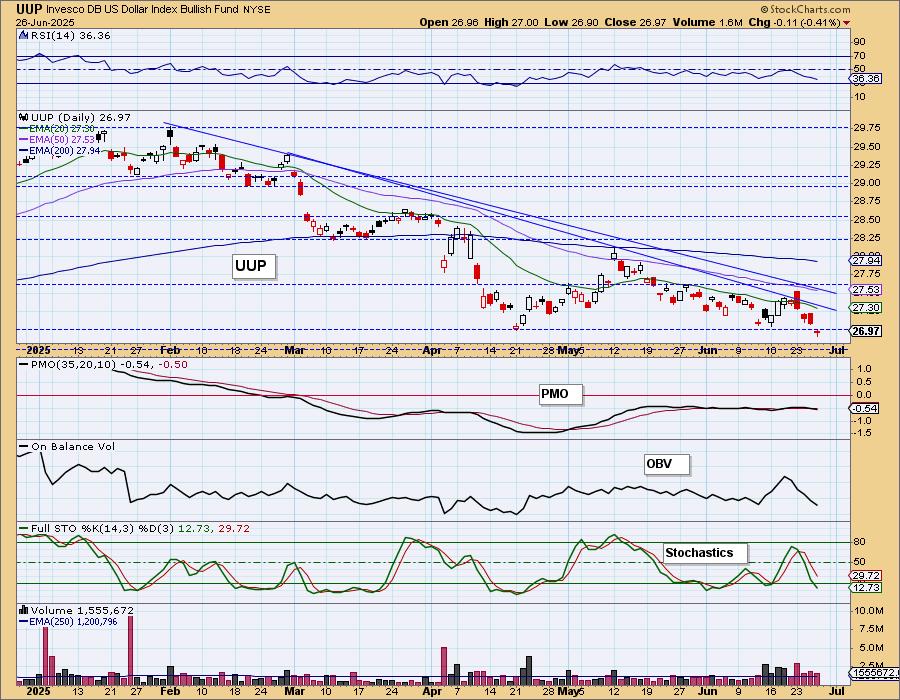
Task: Click the 2025 label on price chart date axis
Action: point(38,350)
